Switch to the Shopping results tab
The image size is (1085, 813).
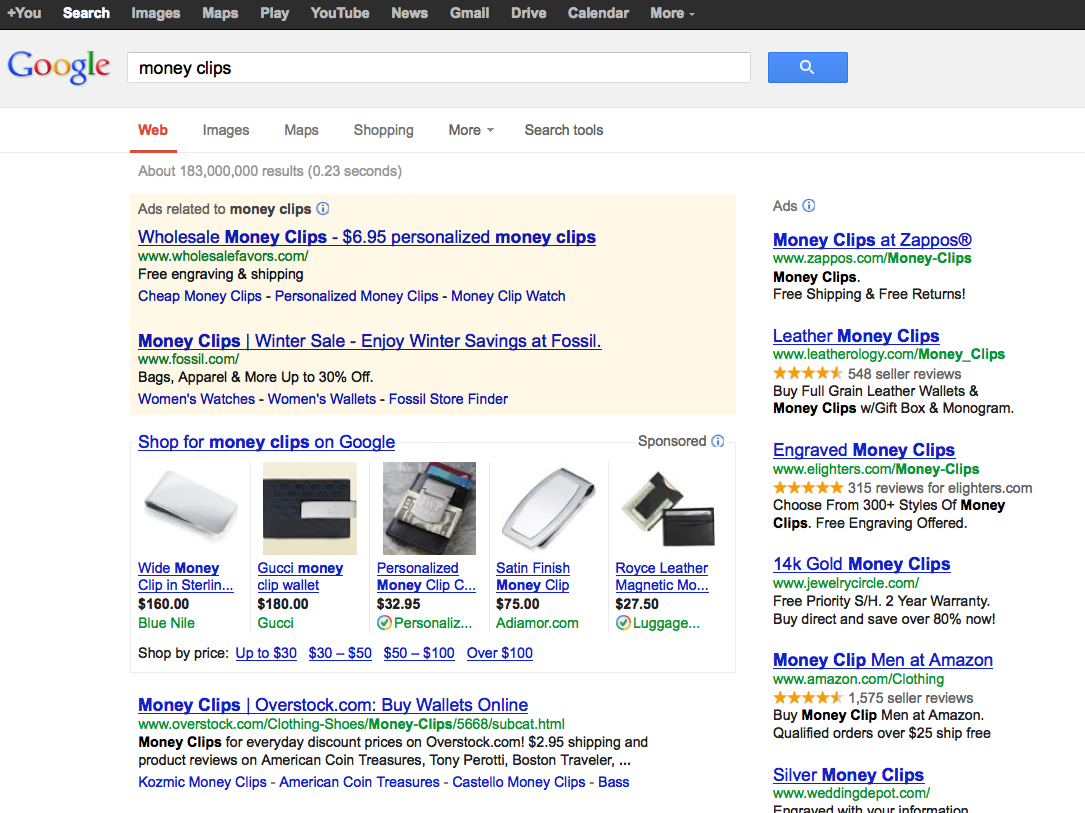pyautogui.click(x=383, y=130)
